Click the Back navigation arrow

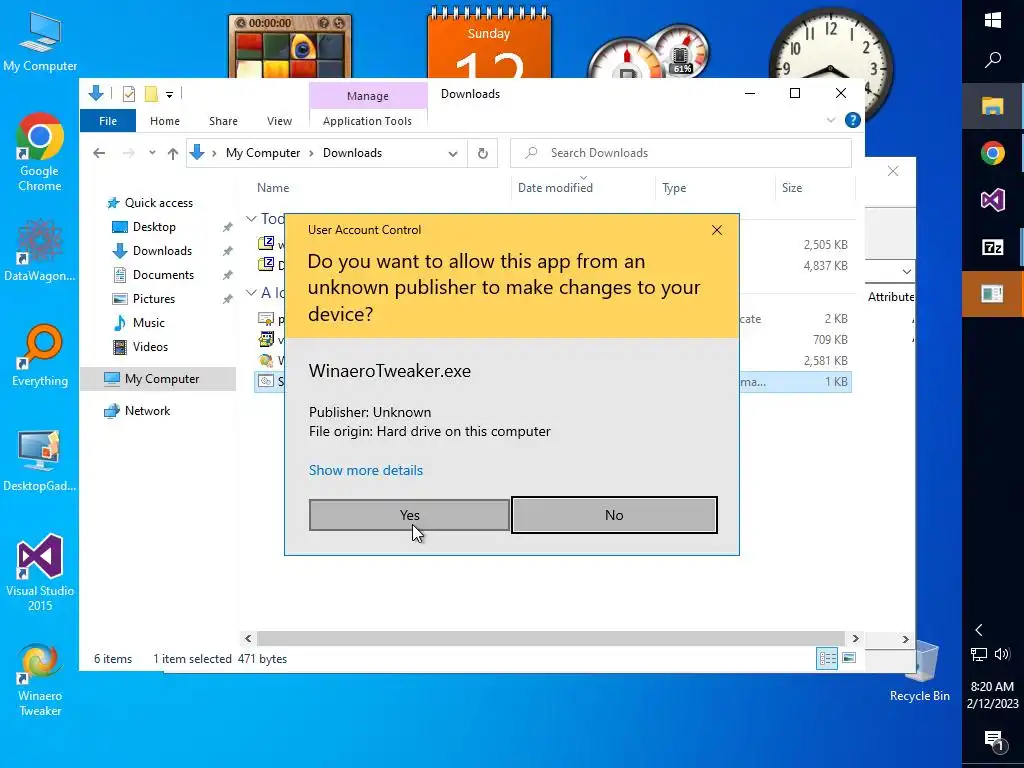click(99, 153)
